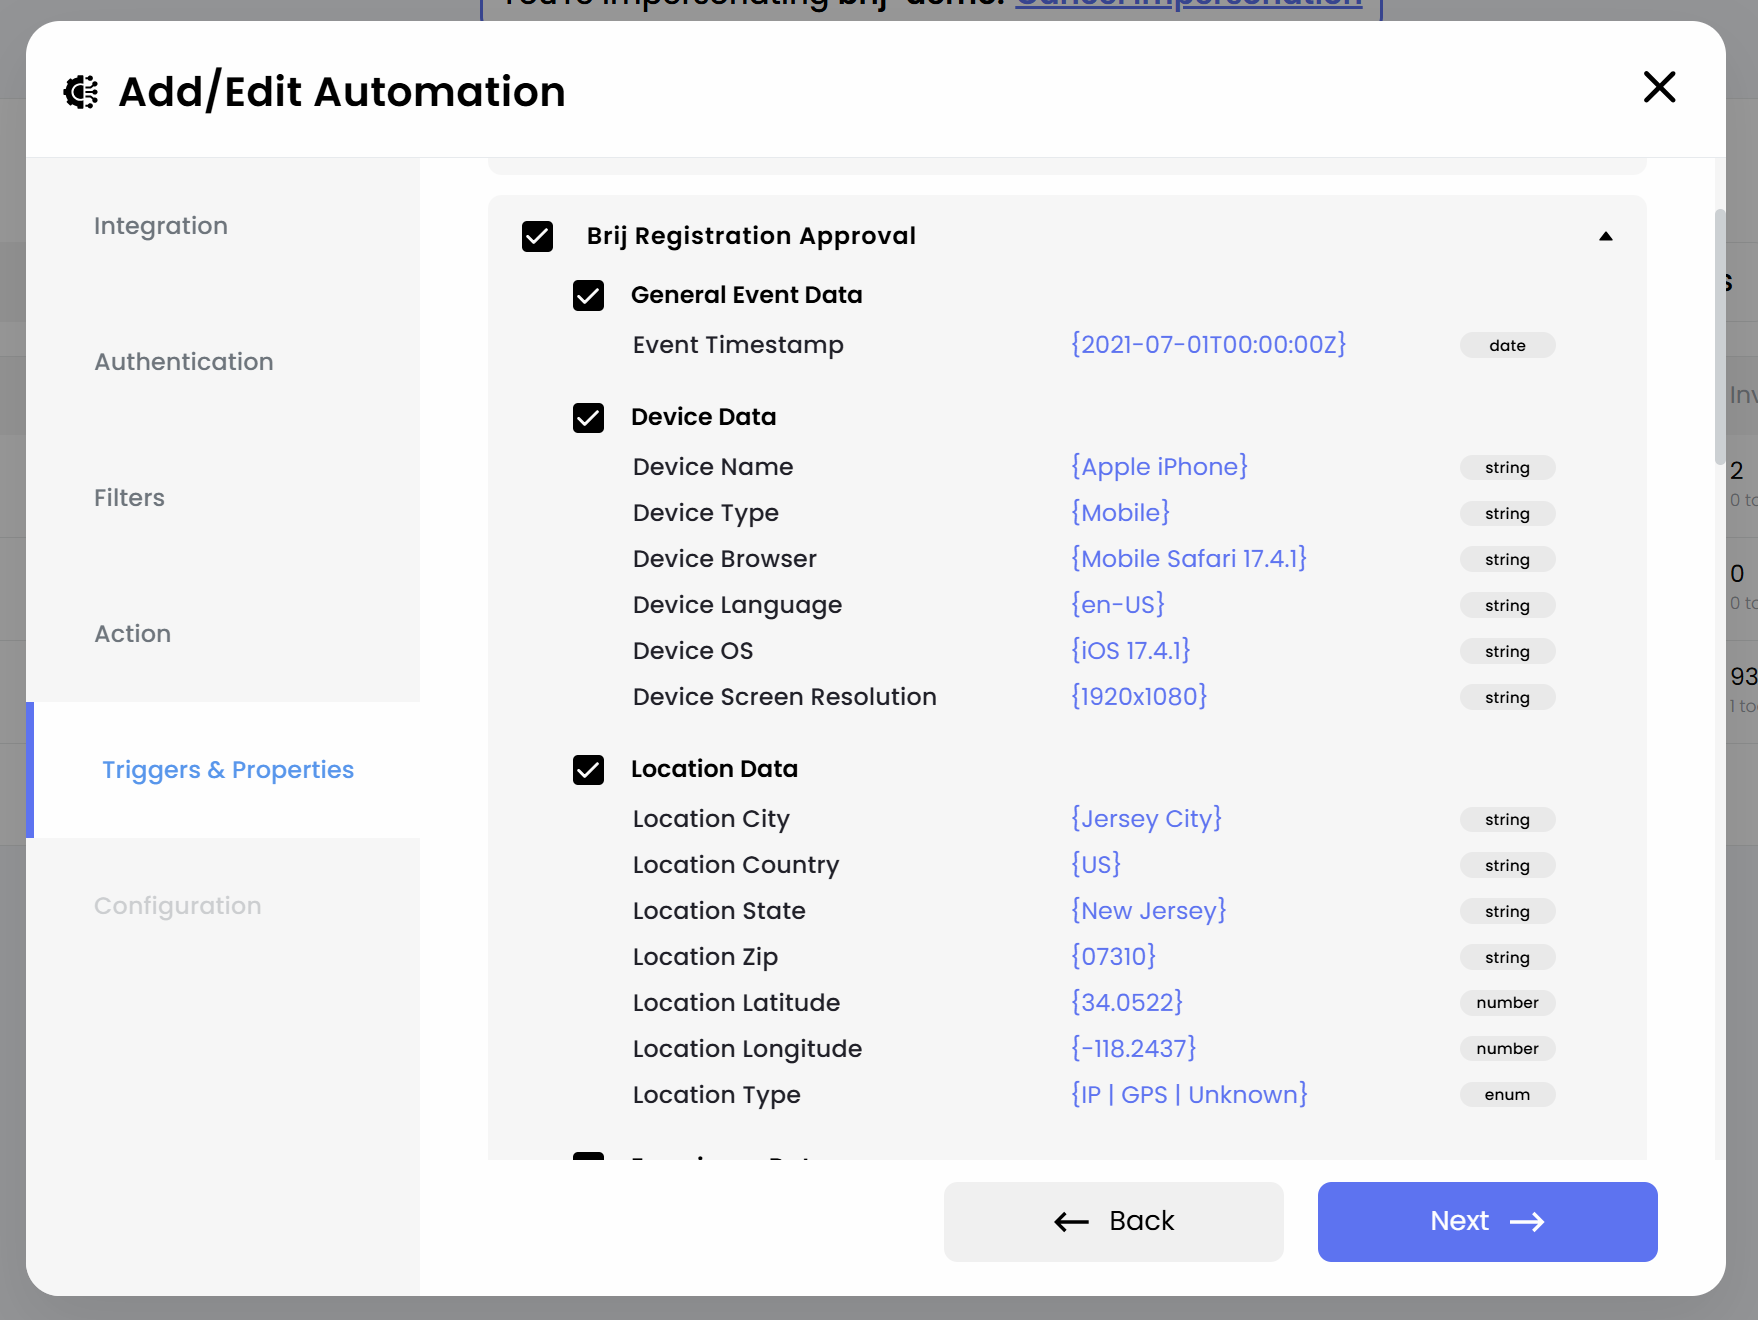Click the Location Country label
Viewport: 1758px width, 1320px height.
point(736,865)
